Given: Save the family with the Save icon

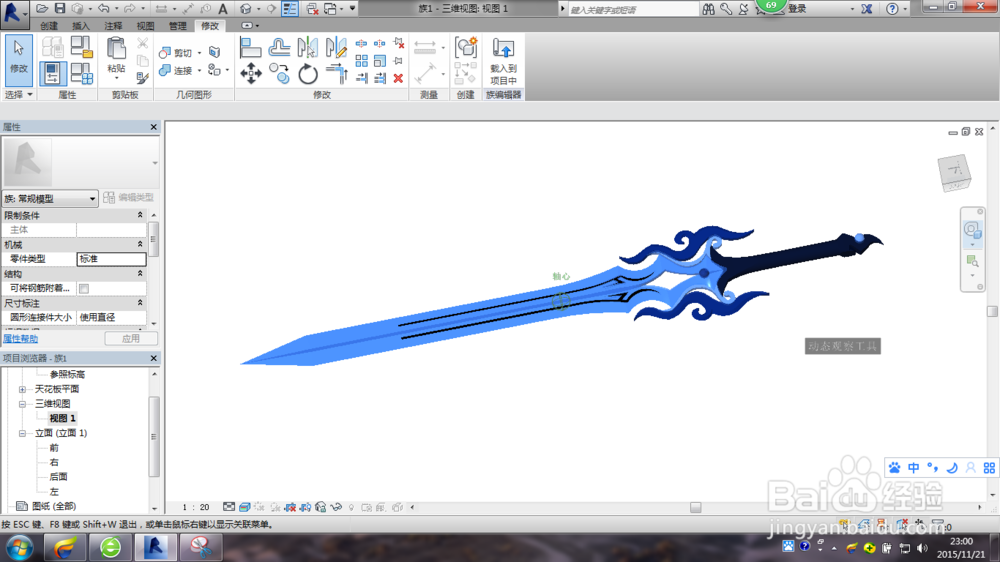Looking at the screenshot, I should [x=59, y=8].
